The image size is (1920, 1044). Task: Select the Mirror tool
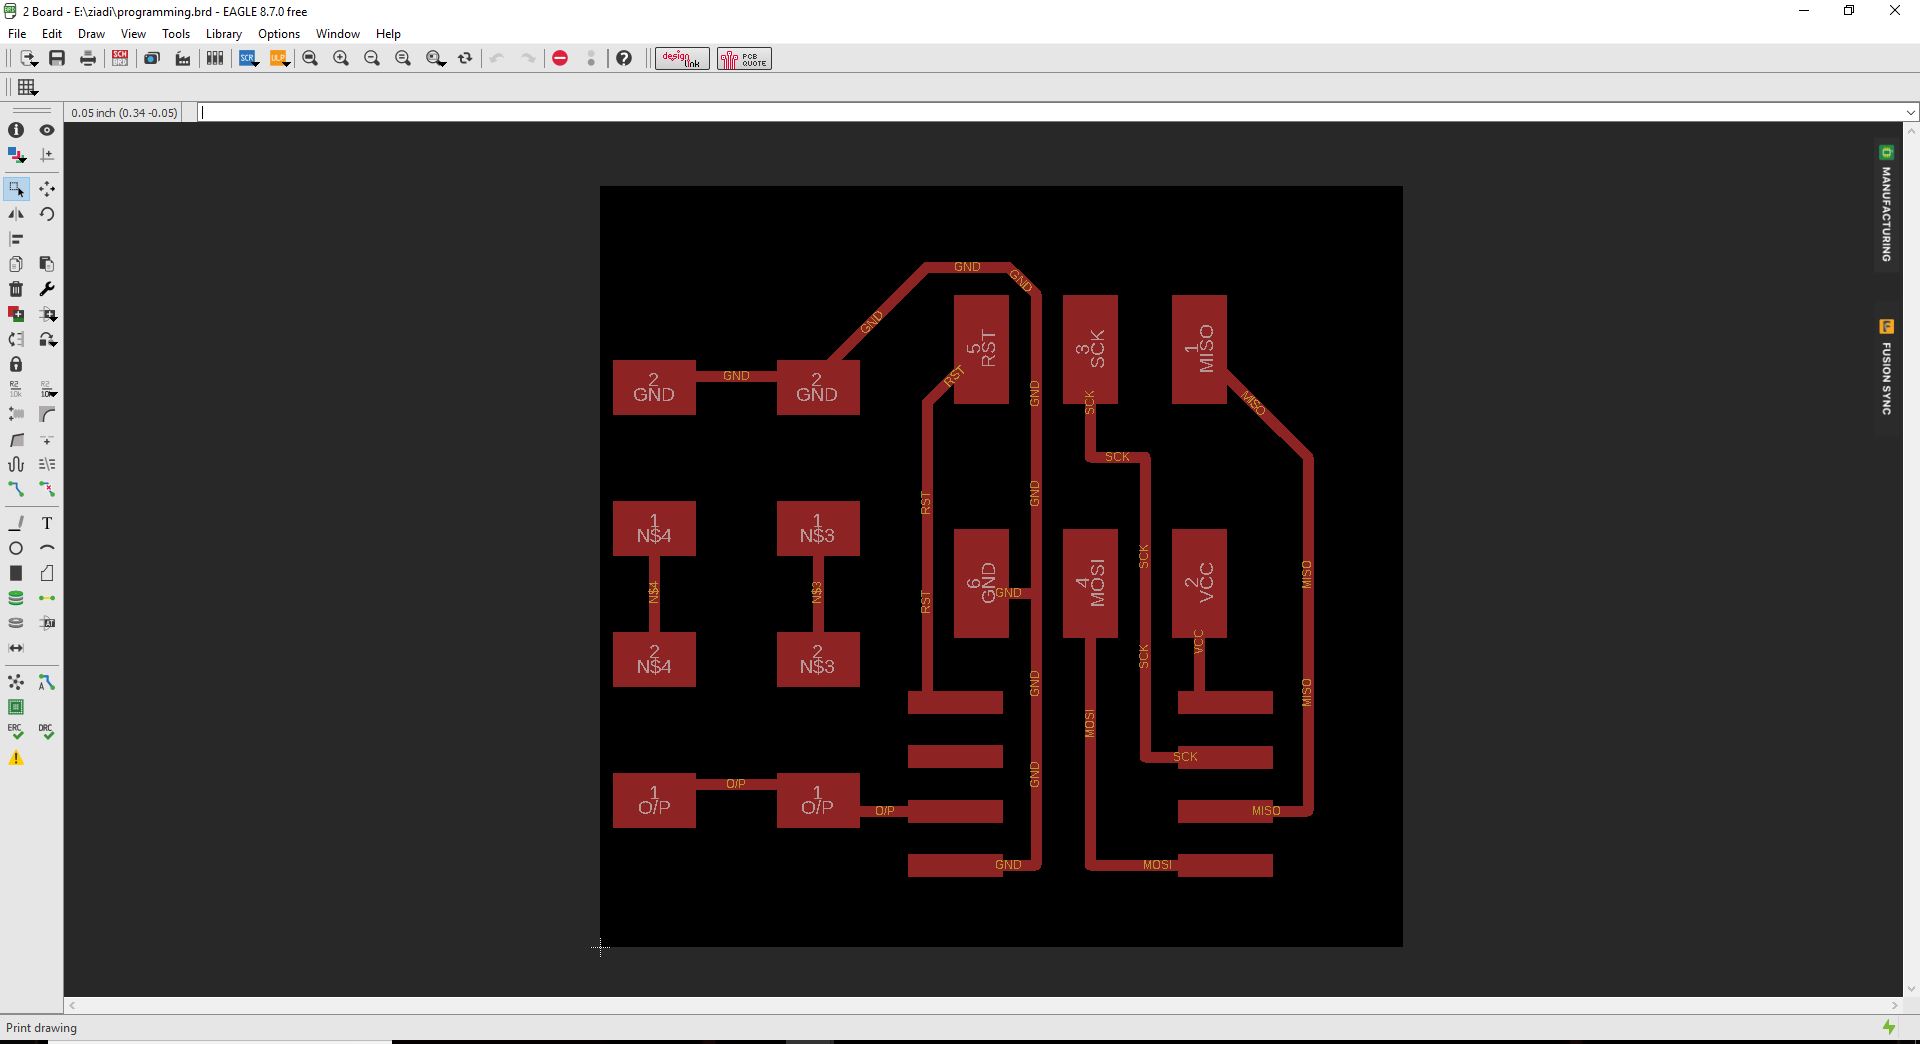tap(16, 214)
